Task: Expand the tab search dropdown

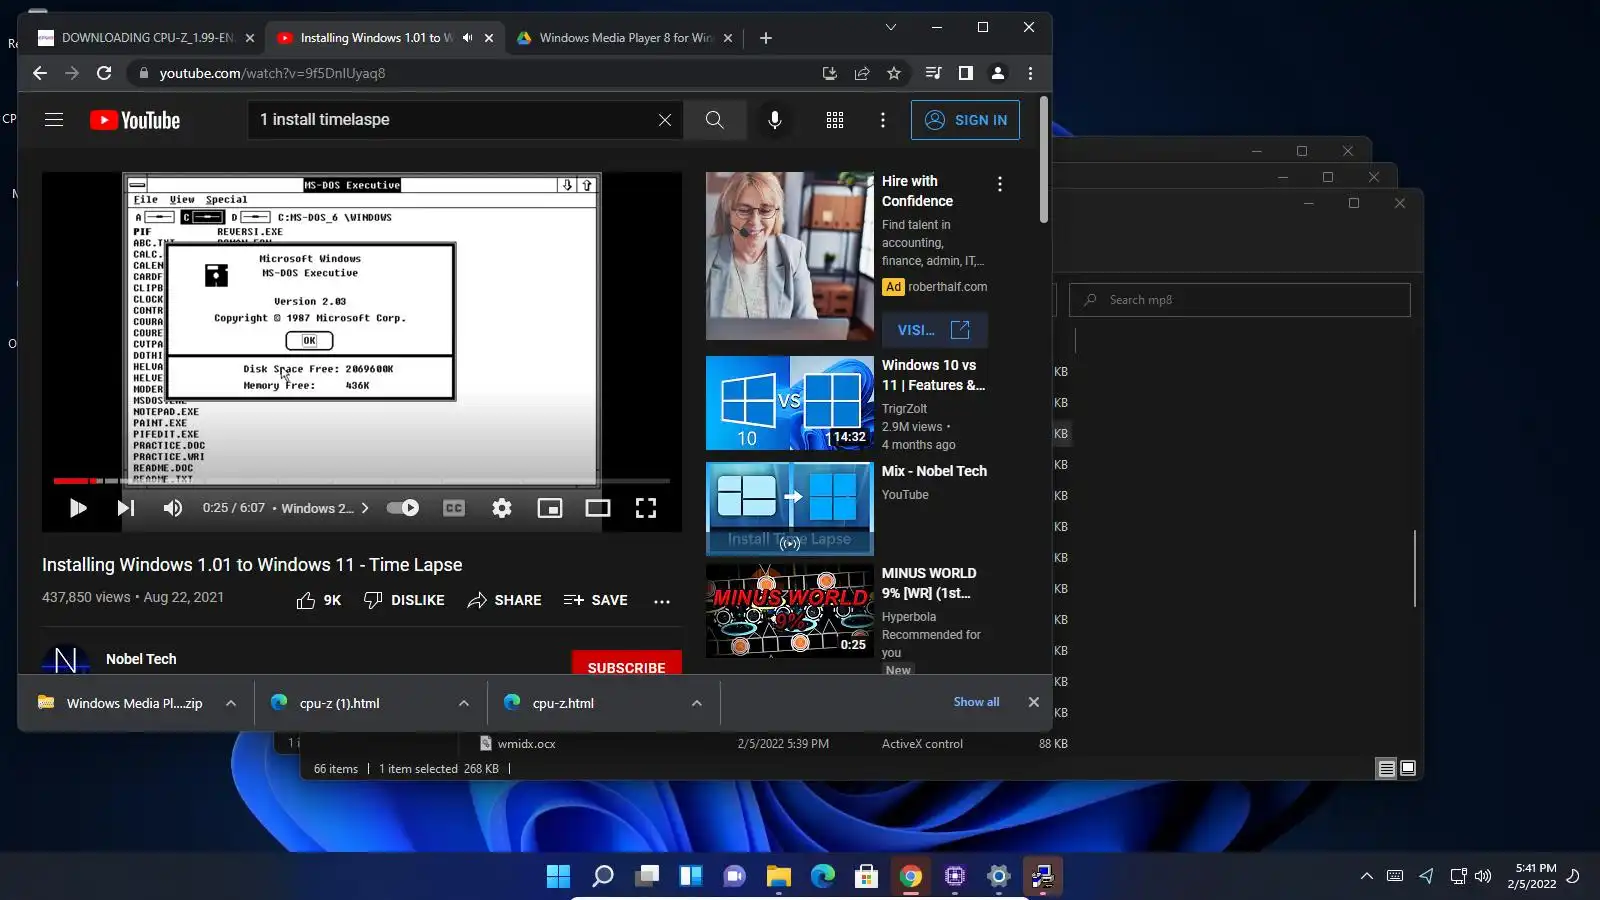Action: (x=891, y=27)
